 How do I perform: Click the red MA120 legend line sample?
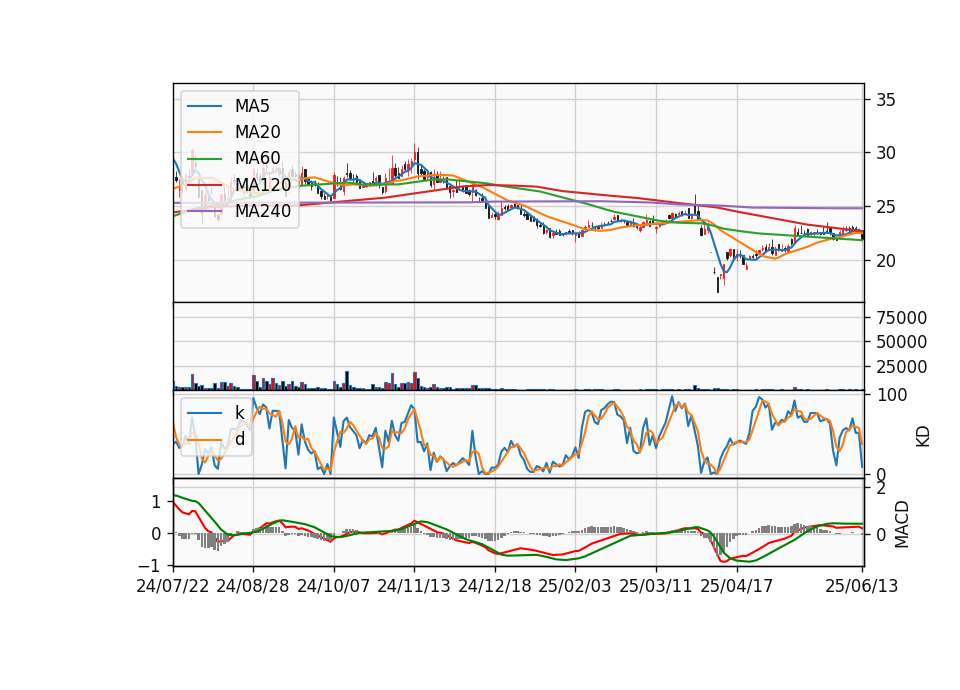(x=204, y=185)
